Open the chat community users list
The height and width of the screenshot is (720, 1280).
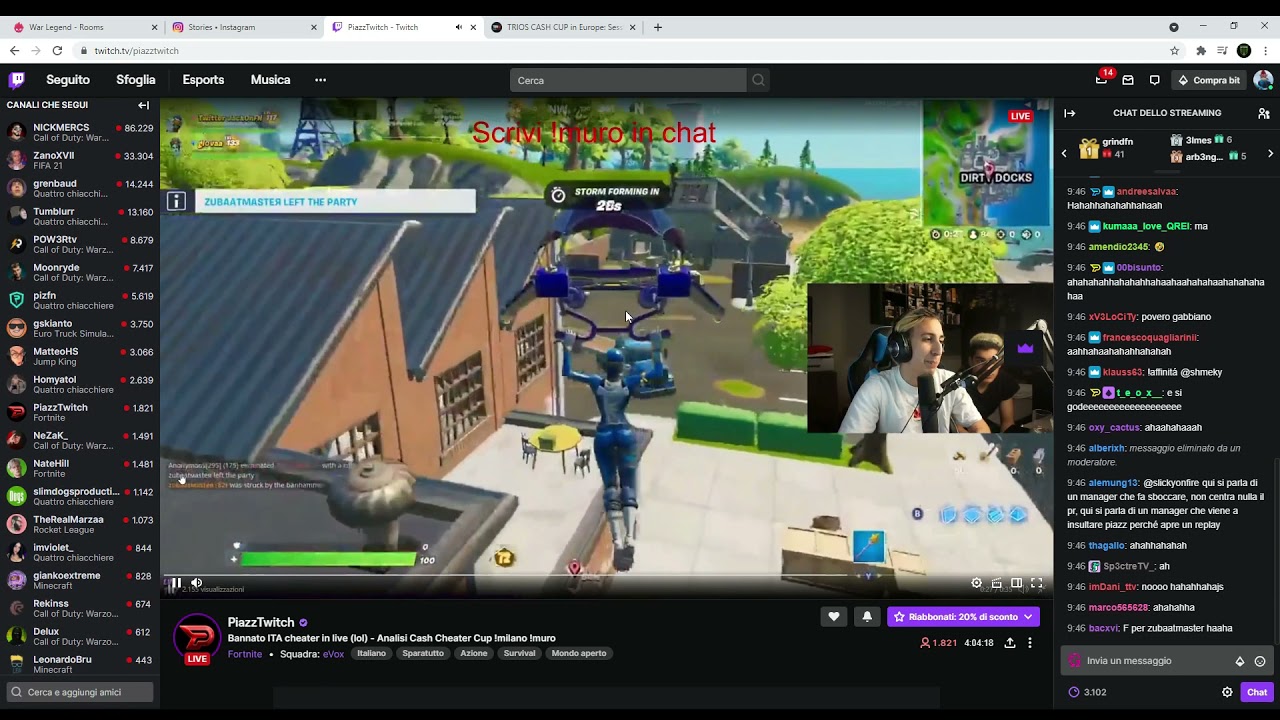pos(1264,113)
